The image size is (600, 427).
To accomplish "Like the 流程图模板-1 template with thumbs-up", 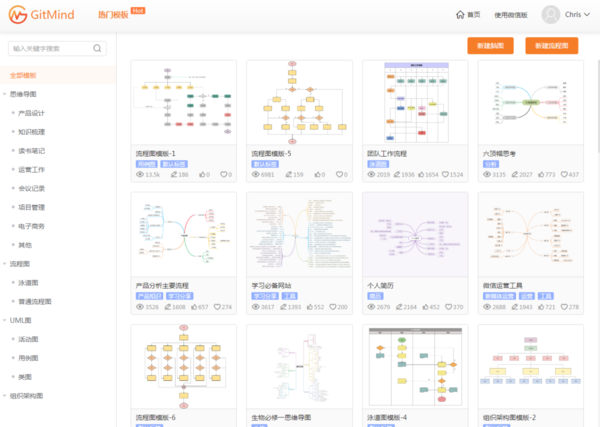I will point(202,174).
